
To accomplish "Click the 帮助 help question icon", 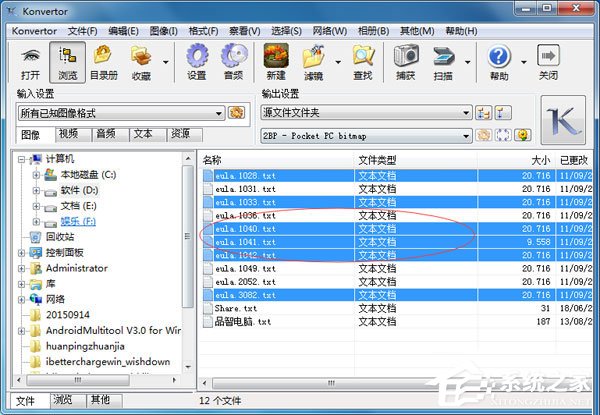I will [x=499, y=56].
